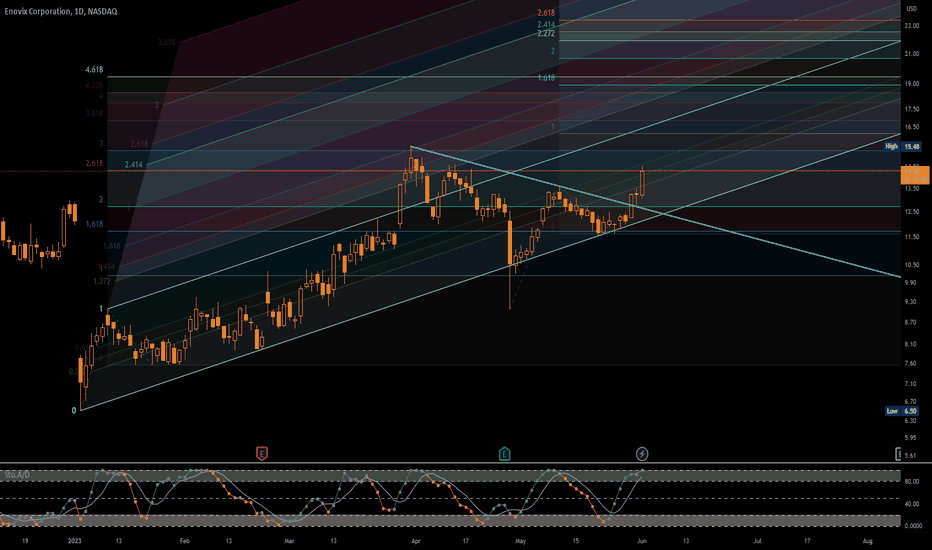The width and height of the screenshot is (932, 550).
Task: Click the 2.414 Fibonacci label at left
Action: click(x=134, y=165)
